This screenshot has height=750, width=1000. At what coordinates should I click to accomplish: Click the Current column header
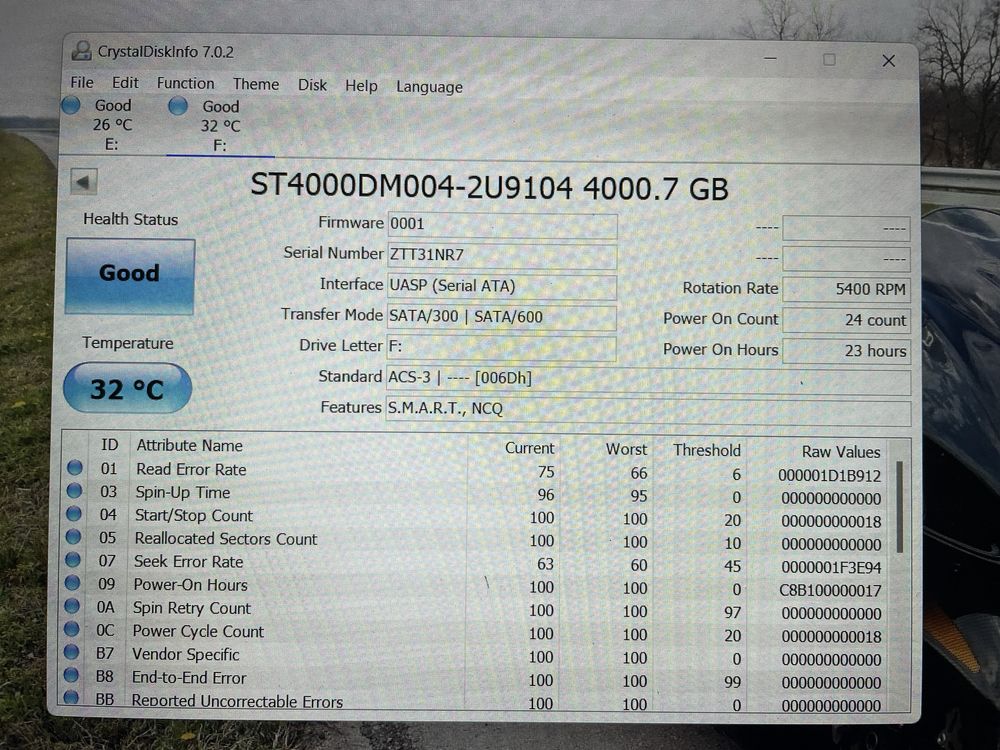[529, 448]
